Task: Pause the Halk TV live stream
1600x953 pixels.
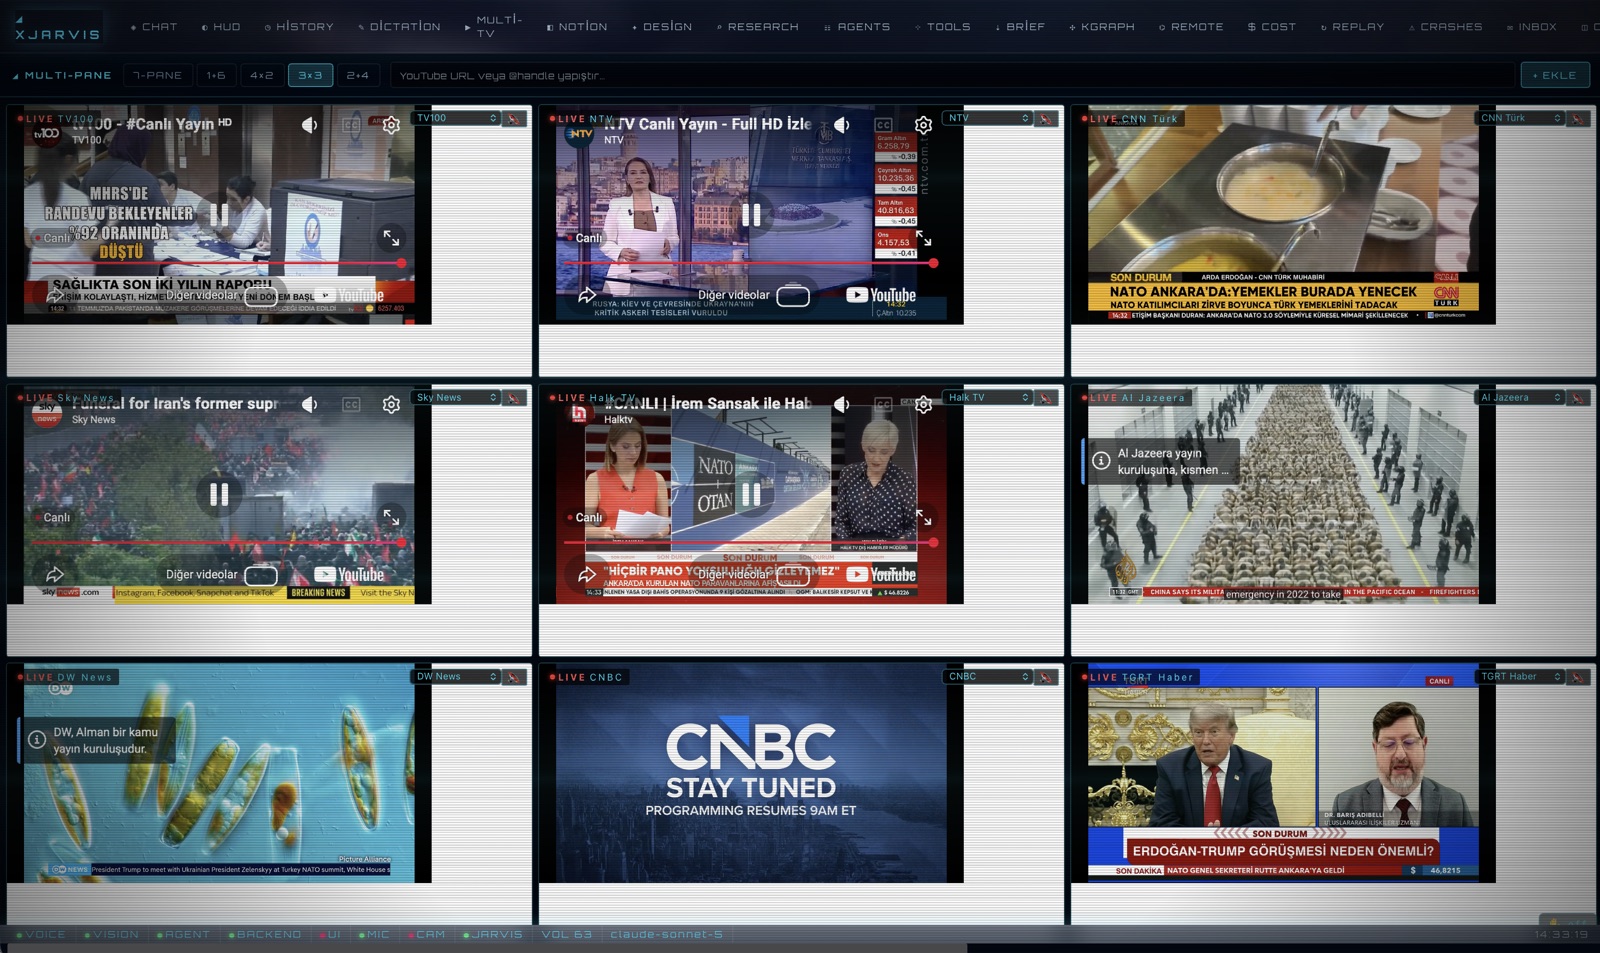Action: tap(751, 493)
